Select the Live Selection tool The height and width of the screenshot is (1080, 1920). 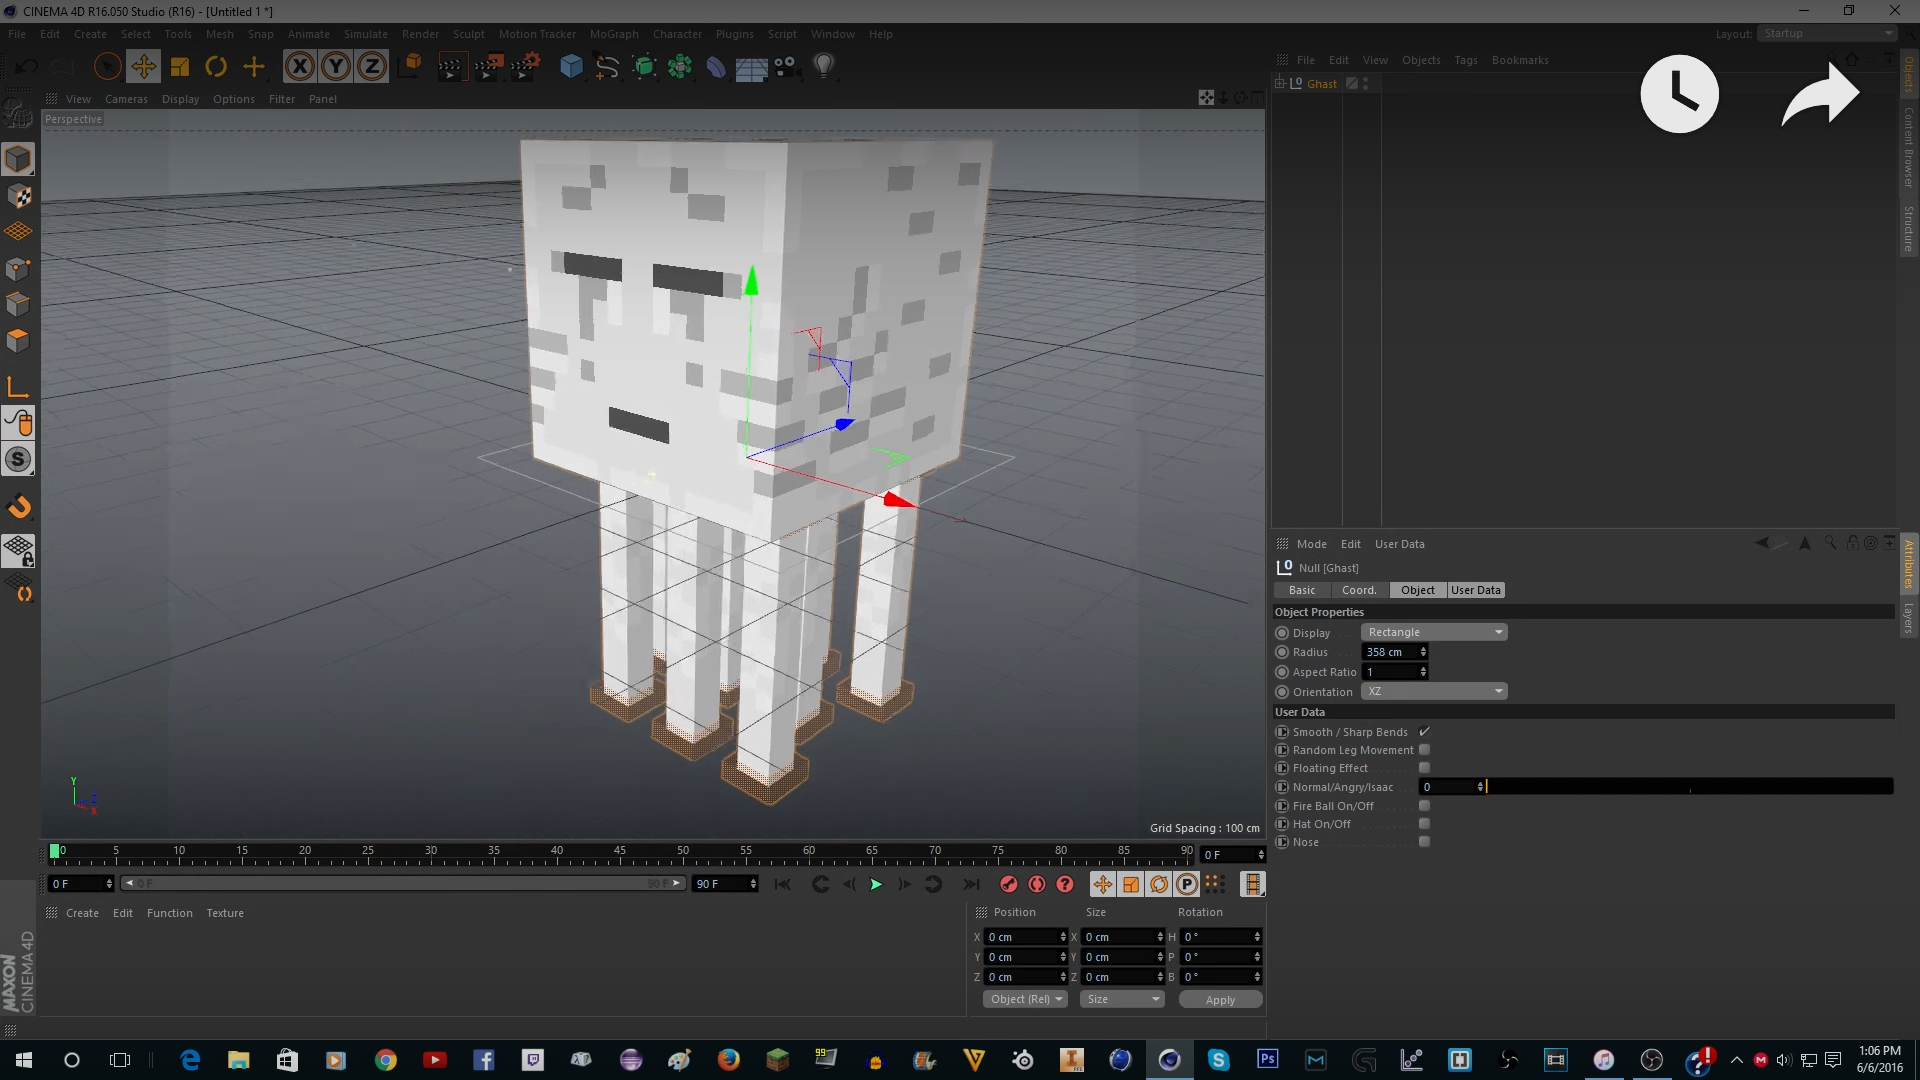click(x=107, y=67)
